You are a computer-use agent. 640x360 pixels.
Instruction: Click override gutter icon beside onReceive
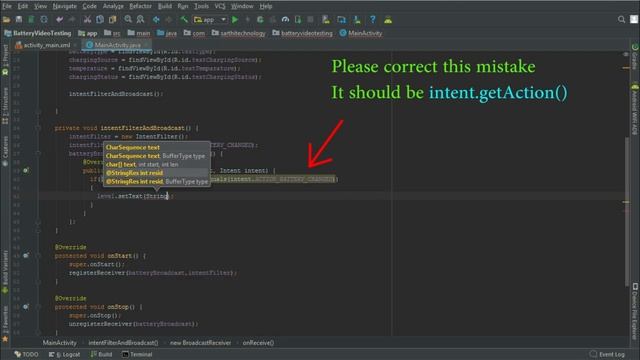click(x=26, y=170)
